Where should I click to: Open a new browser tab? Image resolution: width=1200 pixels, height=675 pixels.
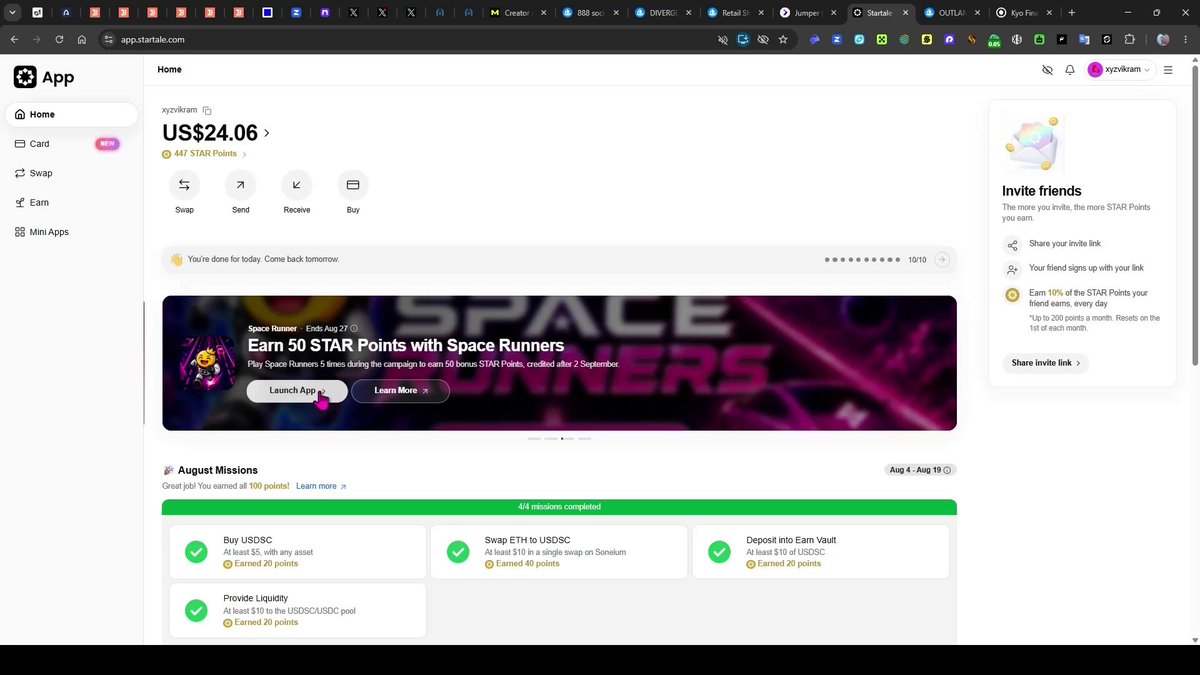[x=1071, y=13]
